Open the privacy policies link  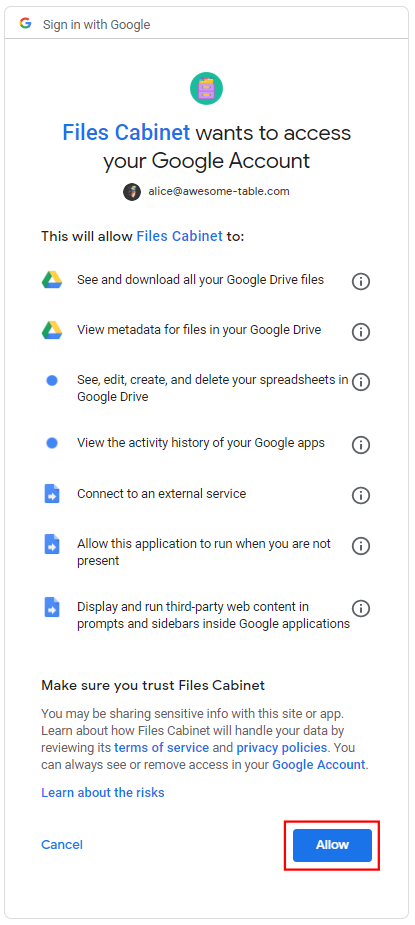282,747
